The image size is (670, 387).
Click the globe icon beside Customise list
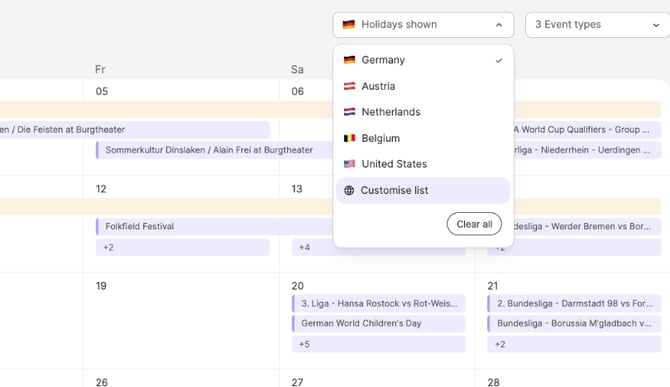[x=349, y=191]
